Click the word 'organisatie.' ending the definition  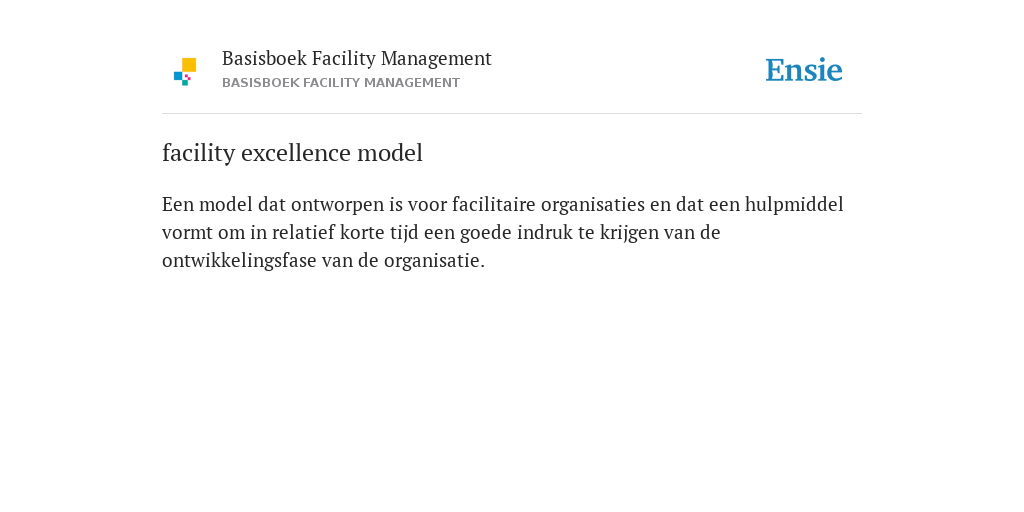click(x=434, y=261)
